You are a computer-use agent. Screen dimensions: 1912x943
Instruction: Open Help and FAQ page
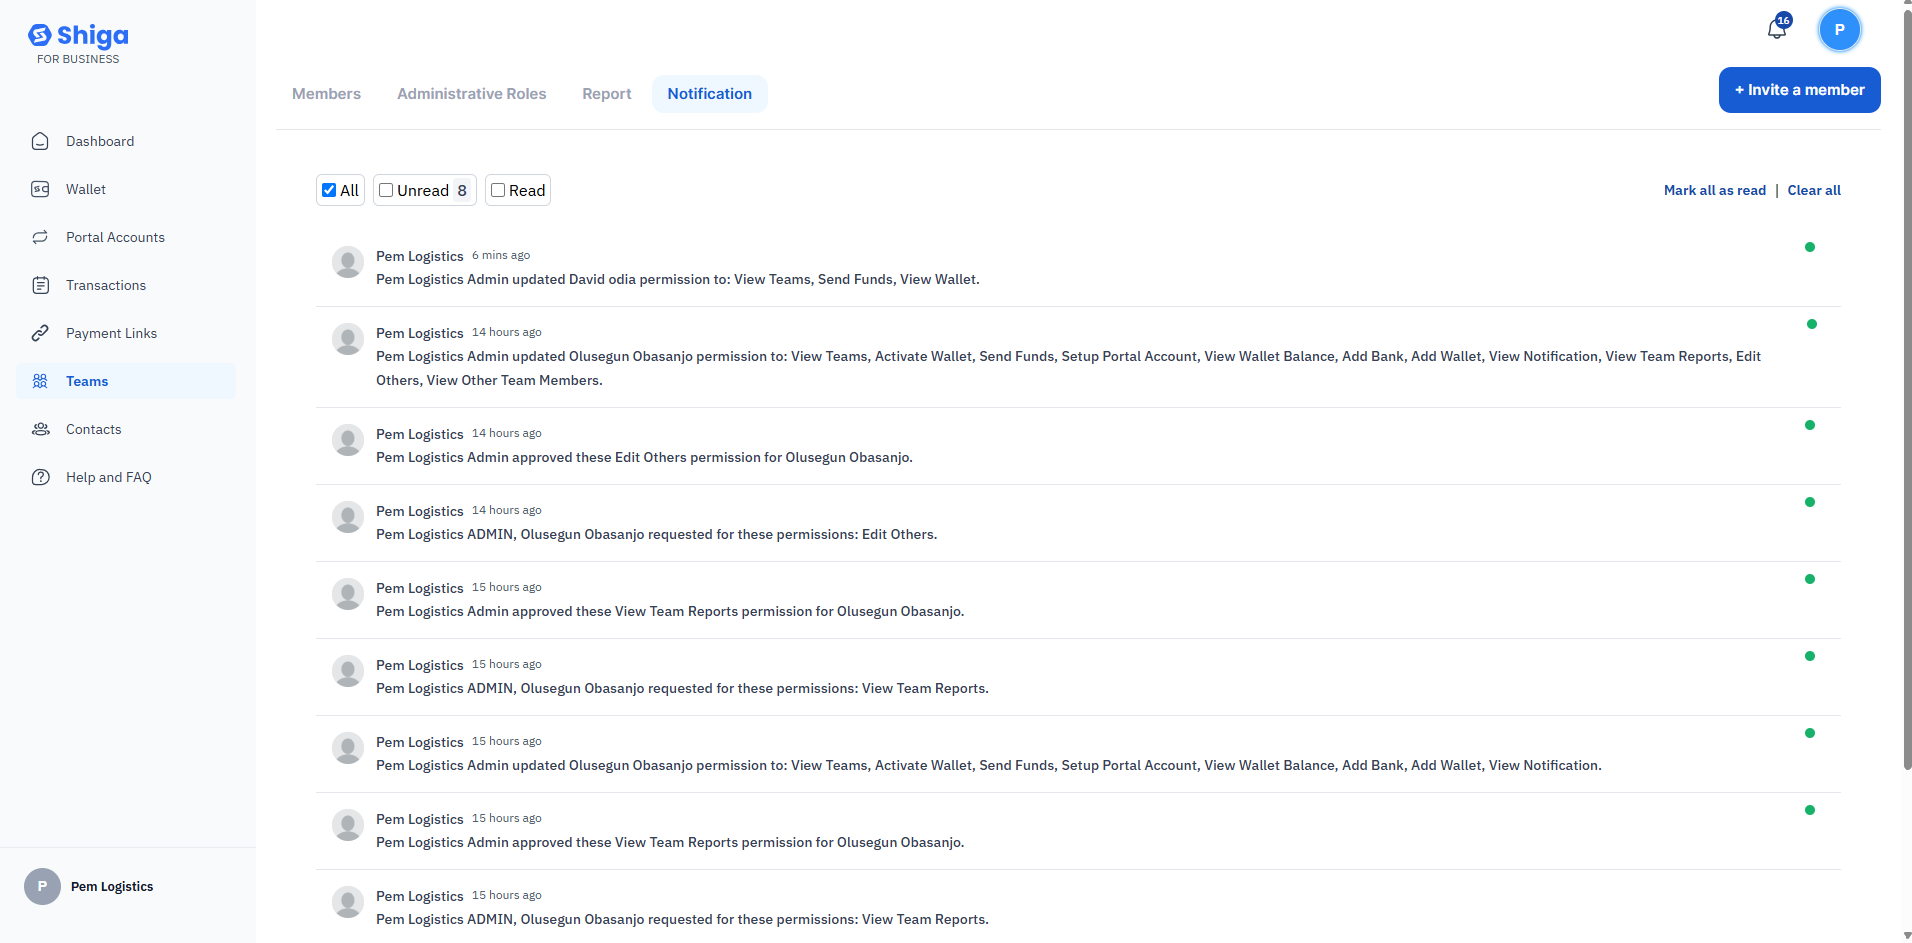click(126, 477)
